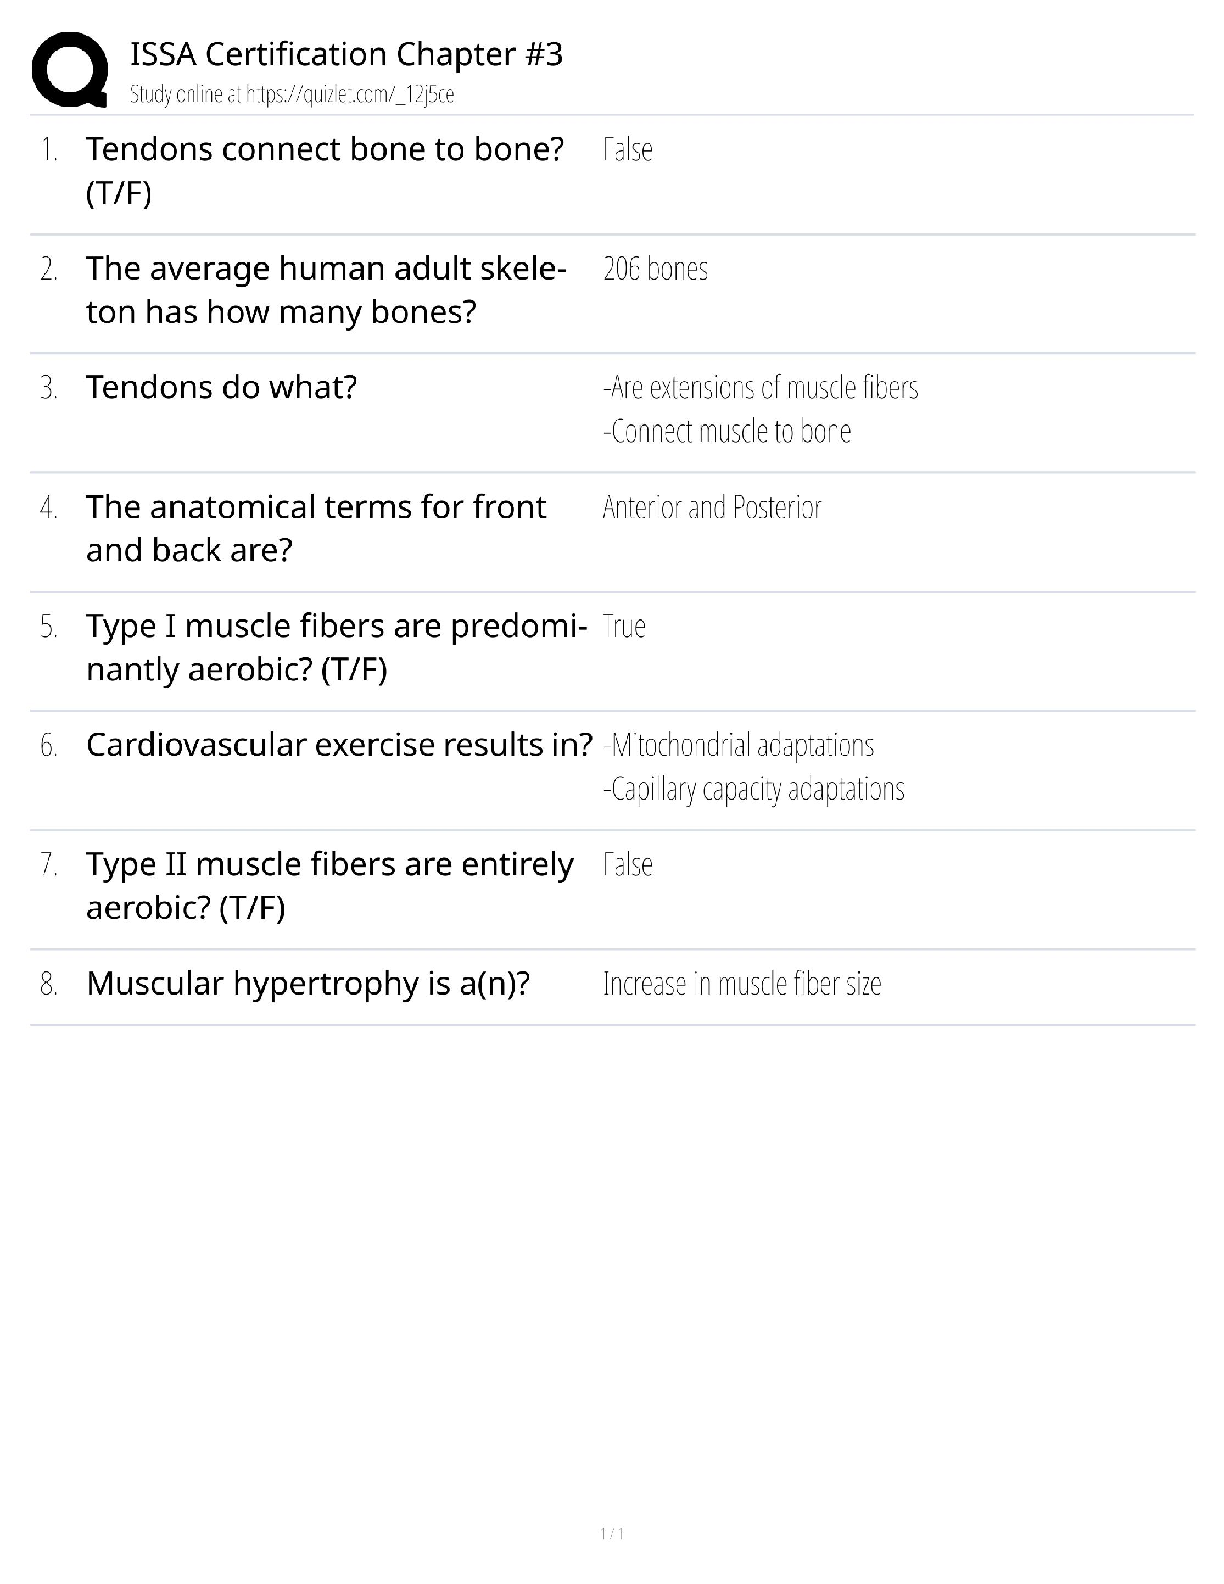Select the 'Cardiovascular exercise results in?' question
The width and height of the screenshot is (1224, 1584).
click(339, 745)
